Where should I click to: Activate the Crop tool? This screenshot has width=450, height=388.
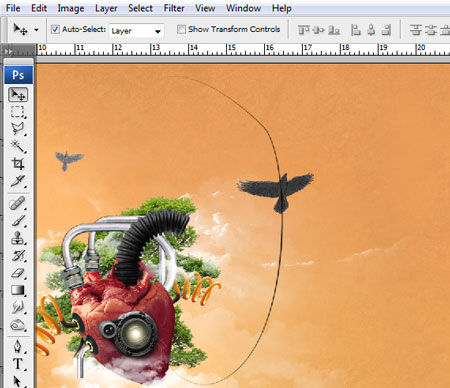pos(18,163)
